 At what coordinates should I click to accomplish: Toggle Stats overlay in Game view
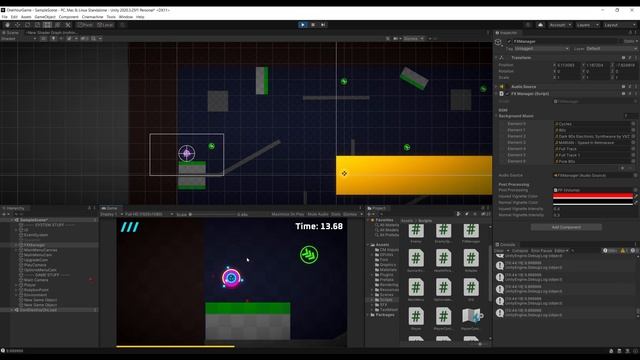[336, 214]
